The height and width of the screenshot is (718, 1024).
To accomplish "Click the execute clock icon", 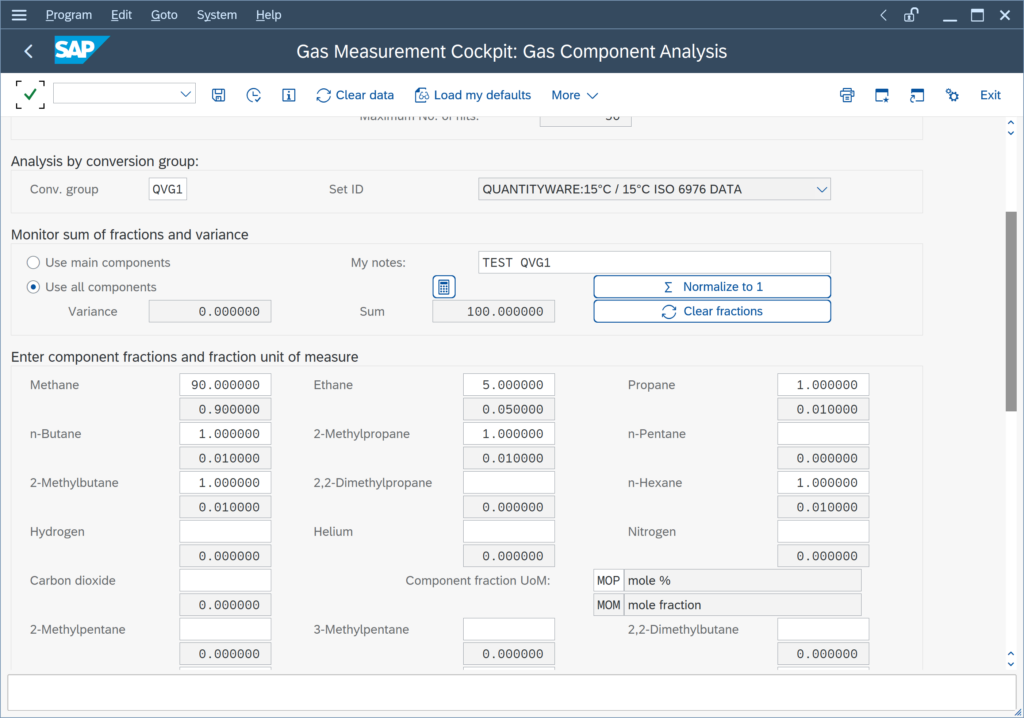I will (253, 95).
